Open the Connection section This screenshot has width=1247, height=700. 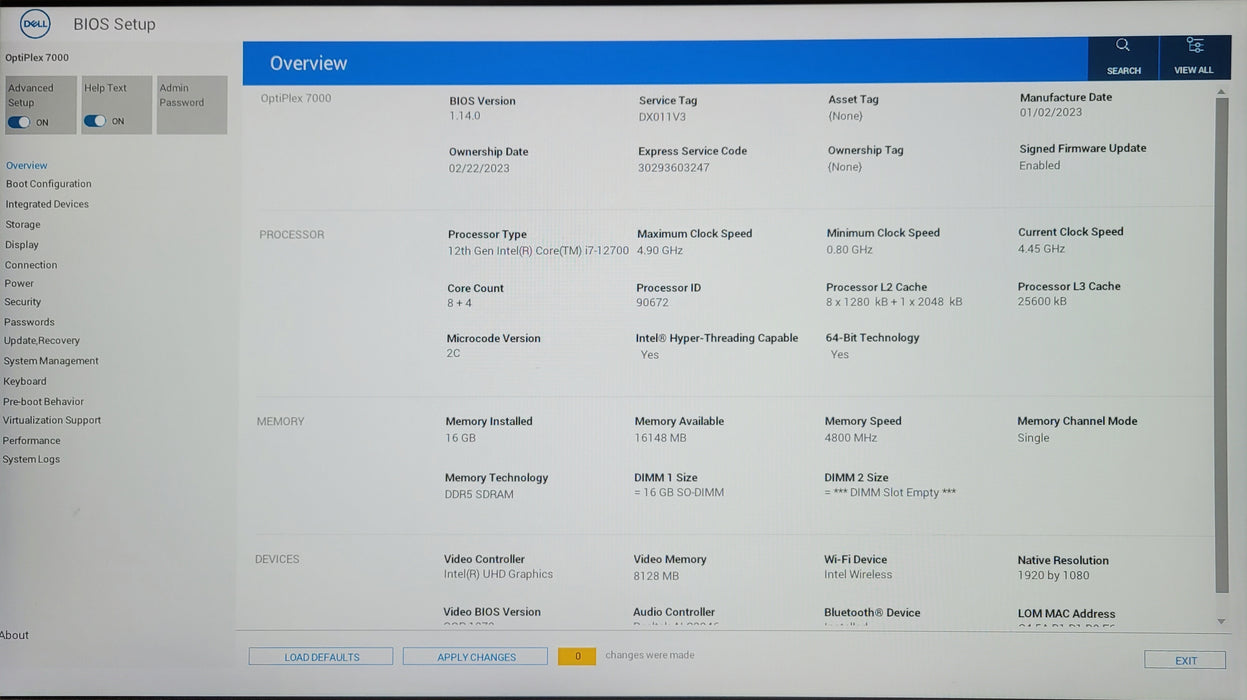pos(31,265)
